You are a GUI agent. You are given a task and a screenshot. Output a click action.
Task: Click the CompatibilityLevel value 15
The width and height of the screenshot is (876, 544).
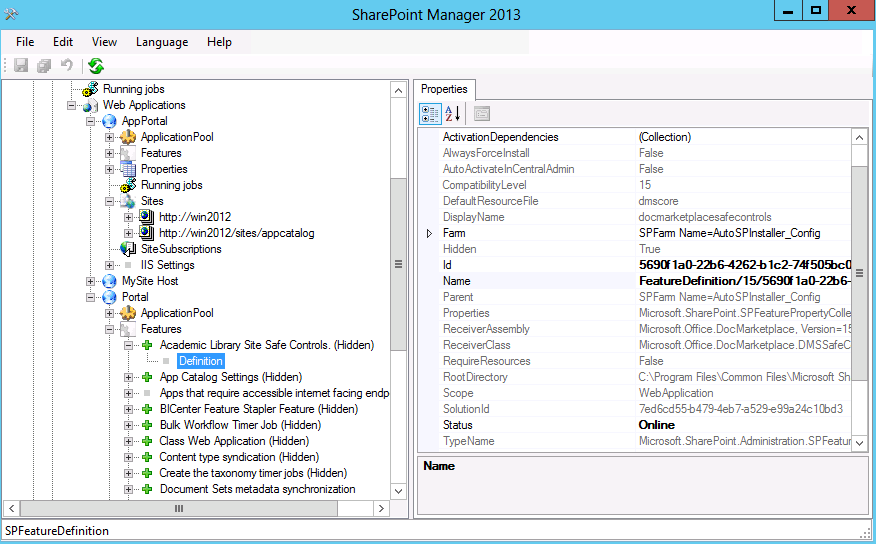pos(645,185)
